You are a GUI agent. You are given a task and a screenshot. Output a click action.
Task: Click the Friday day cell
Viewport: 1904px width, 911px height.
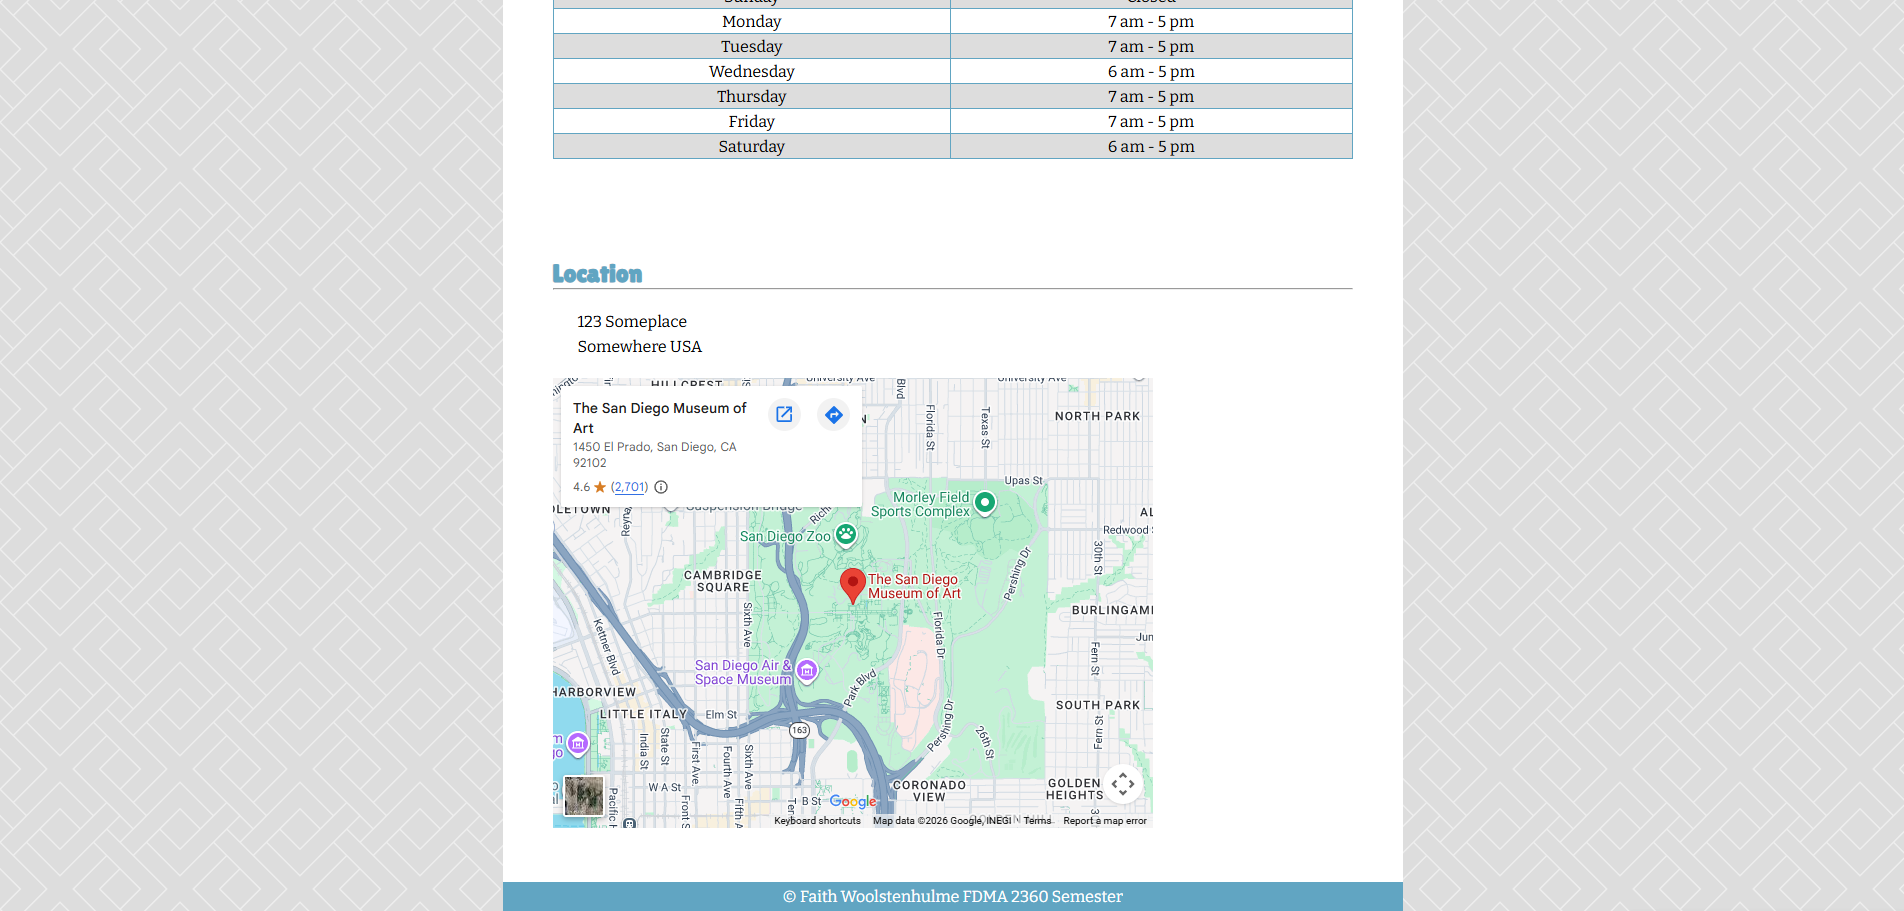[752, 121]
